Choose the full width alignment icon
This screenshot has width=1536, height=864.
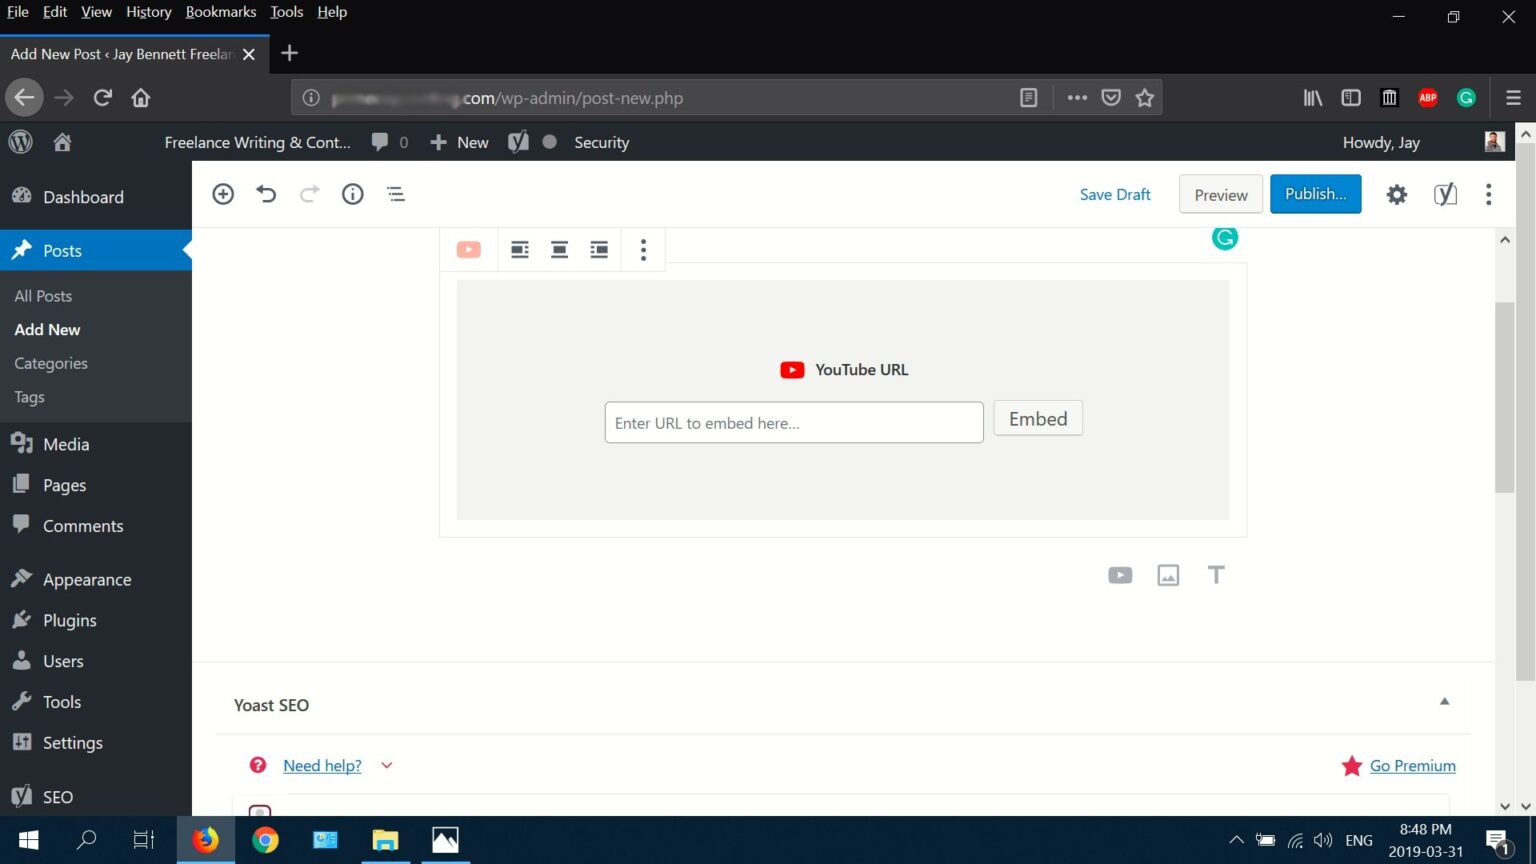click(598, 249)
